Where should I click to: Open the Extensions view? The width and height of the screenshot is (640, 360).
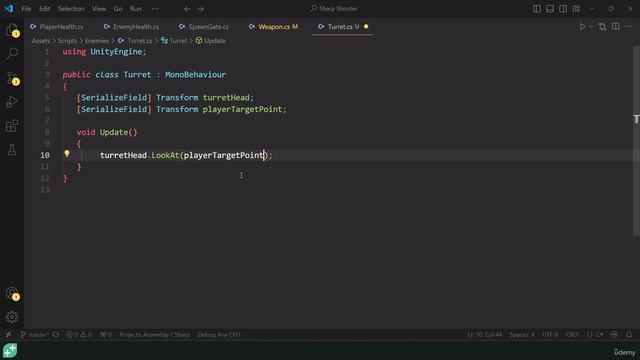[x=12, y=126]
